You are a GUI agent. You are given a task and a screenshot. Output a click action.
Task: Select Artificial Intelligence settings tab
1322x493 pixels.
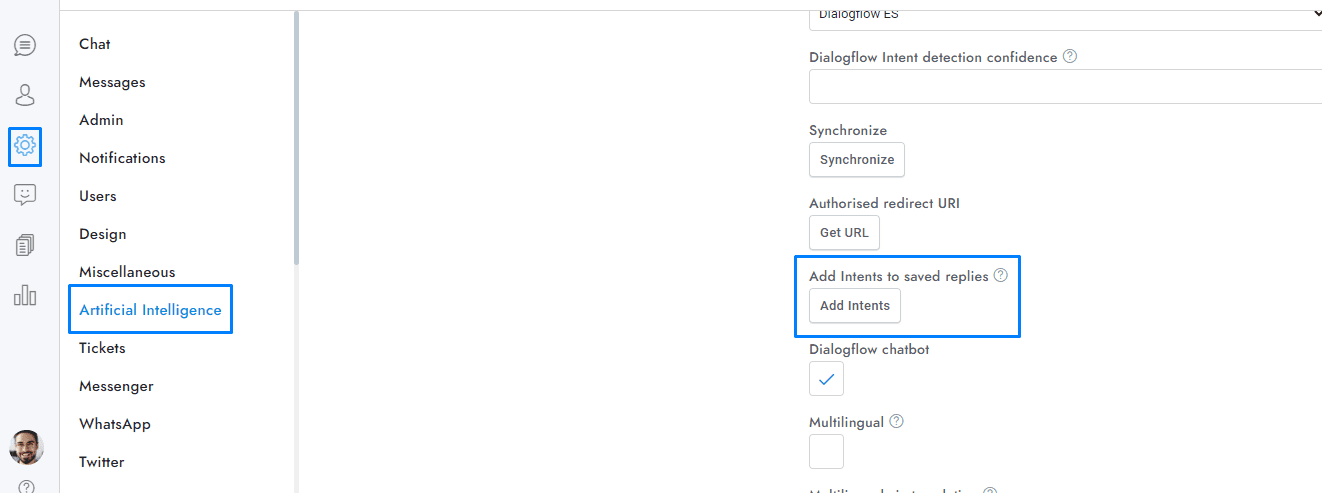click(x=150, y=310)
